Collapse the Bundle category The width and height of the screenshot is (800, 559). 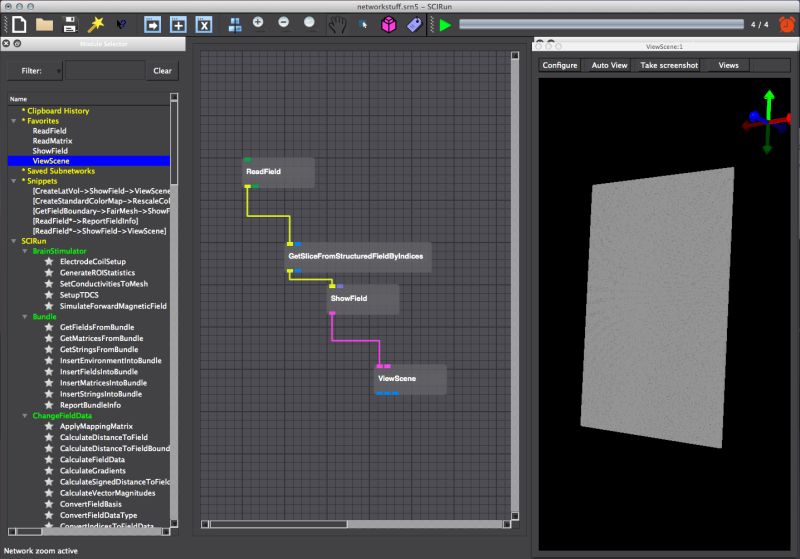click(24, 317)
